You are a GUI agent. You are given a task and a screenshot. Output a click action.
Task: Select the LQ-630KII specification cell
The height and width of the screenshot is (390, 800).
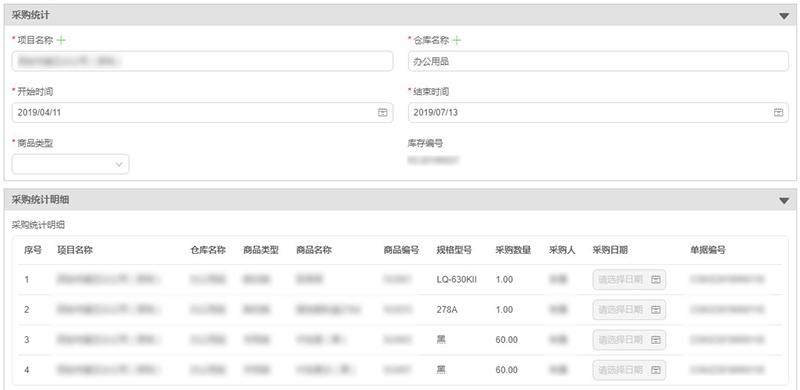[x=457, y=280]
